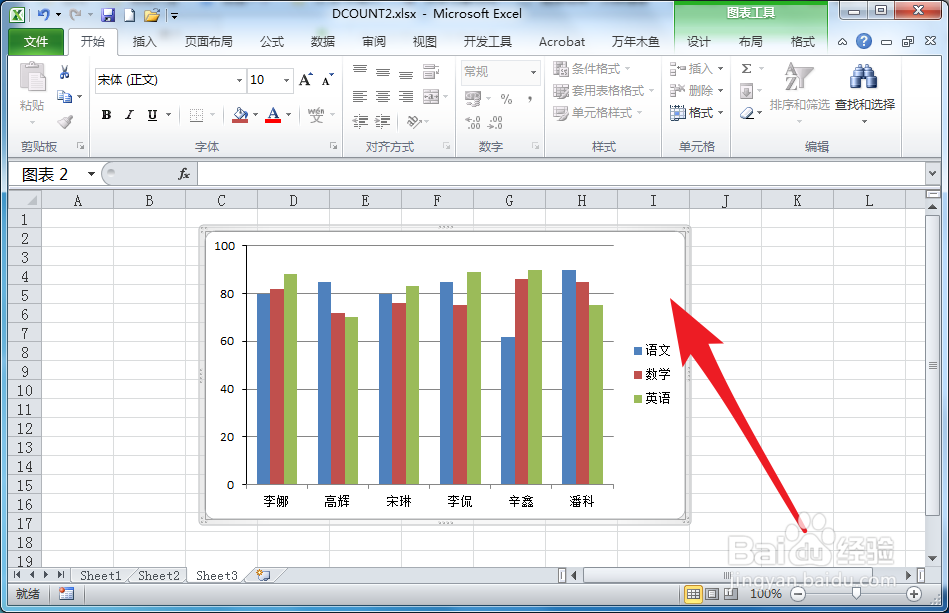Click the Save disk icon

(108, 15)
